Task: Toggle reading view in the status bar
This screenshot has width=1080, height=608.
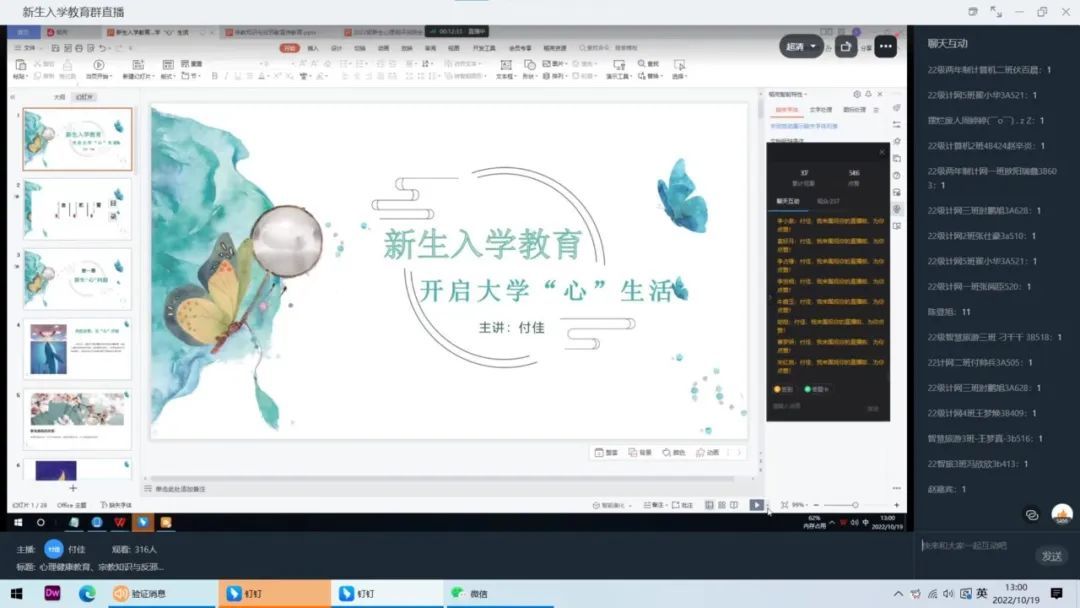Action: [736, 505]
